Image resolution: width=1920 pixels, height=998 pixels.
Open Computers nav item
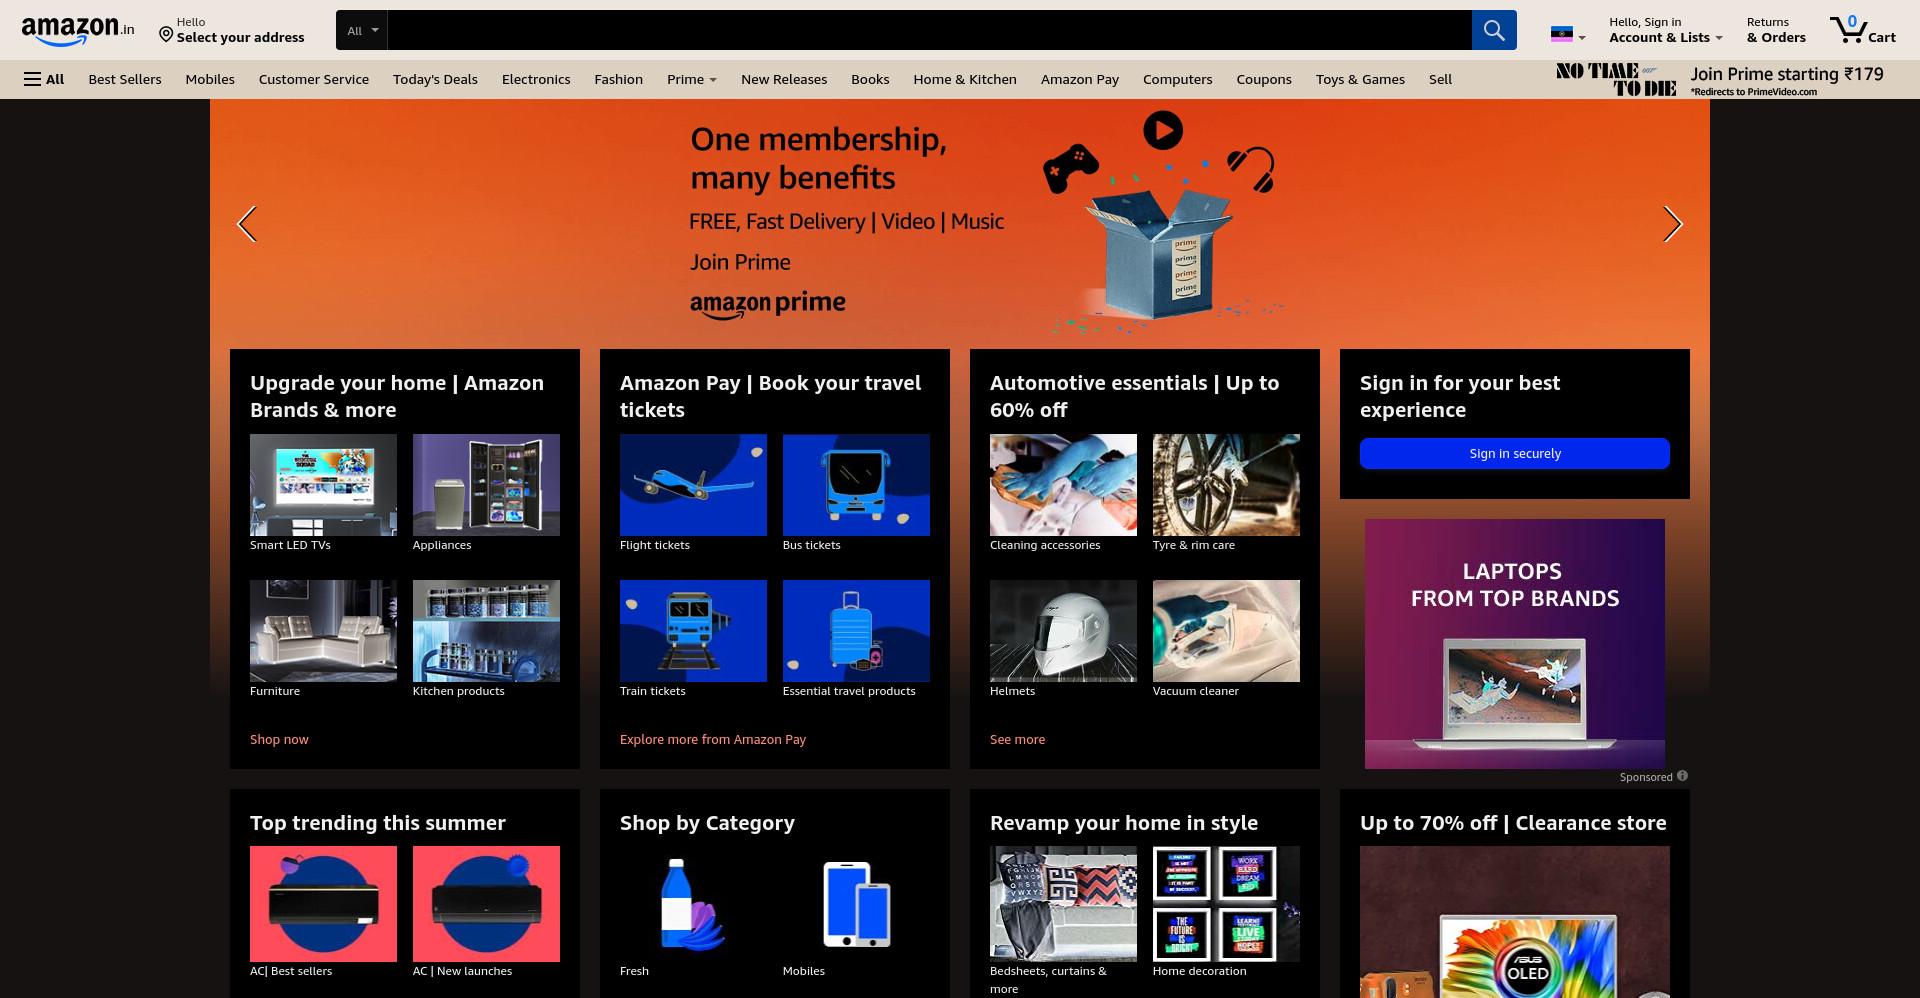pyautogui.click(x=1177, y=79)
